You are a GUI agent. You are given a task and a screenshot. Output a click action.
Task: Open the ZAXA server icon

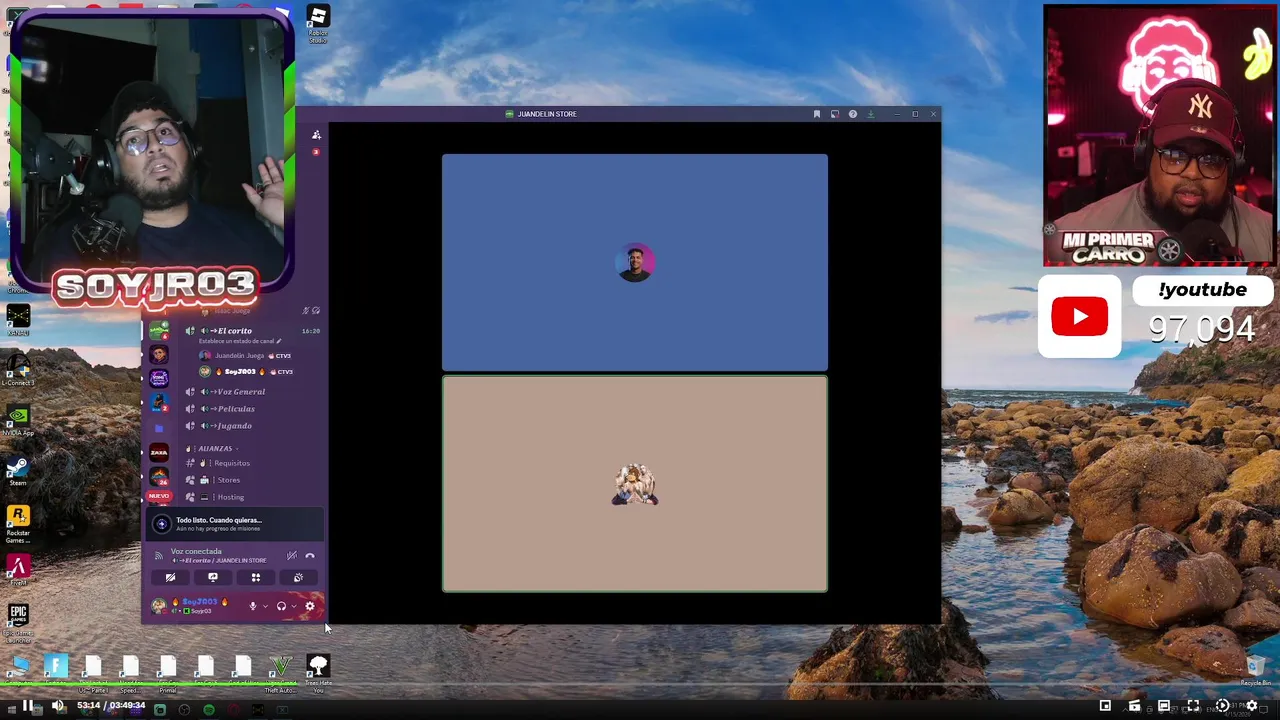159,453
